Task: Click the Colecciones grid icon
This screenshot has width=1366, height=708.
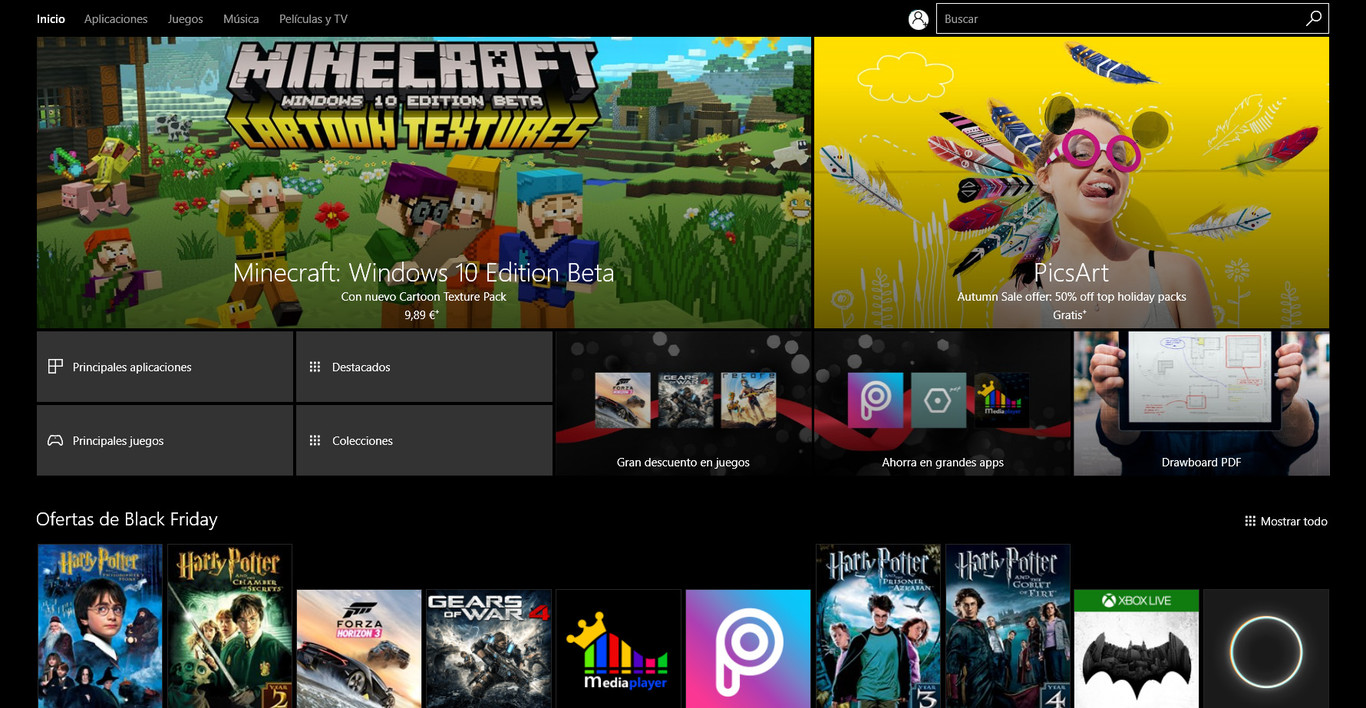Action: [x=314, y=440]
